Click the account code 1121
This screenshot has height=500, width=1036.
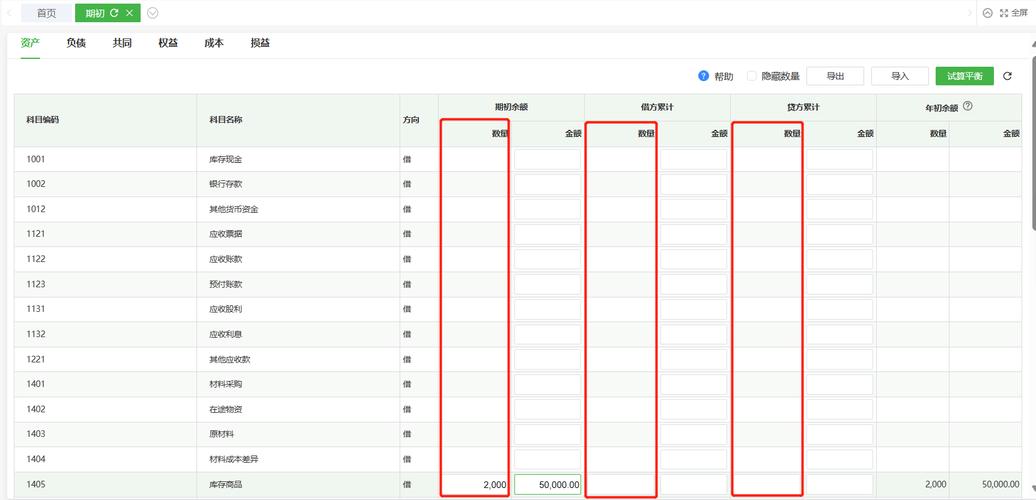pyautogui.click(x=36, y=234)
